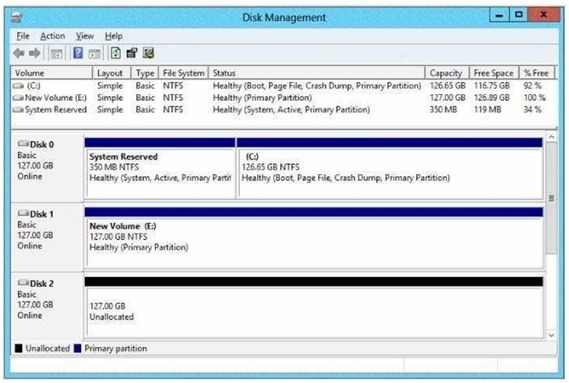
Task: Sort by the Volume column header
Action: pyautogui.click(x=52, y=73)
